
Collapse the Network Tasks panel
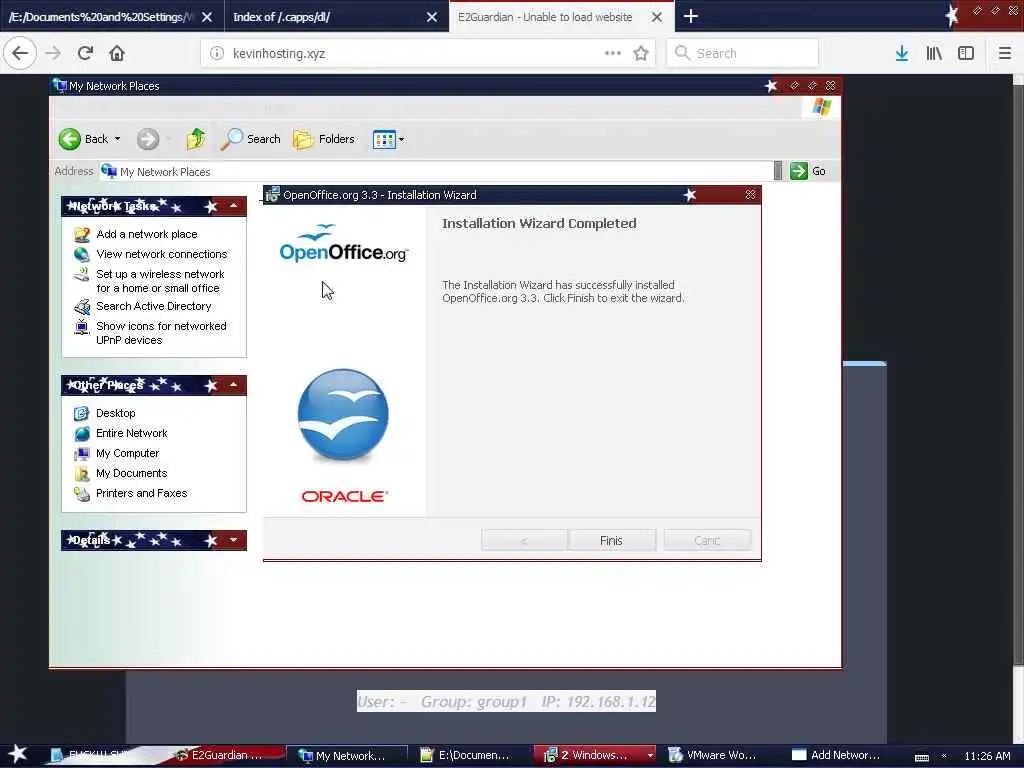(233, 206)
